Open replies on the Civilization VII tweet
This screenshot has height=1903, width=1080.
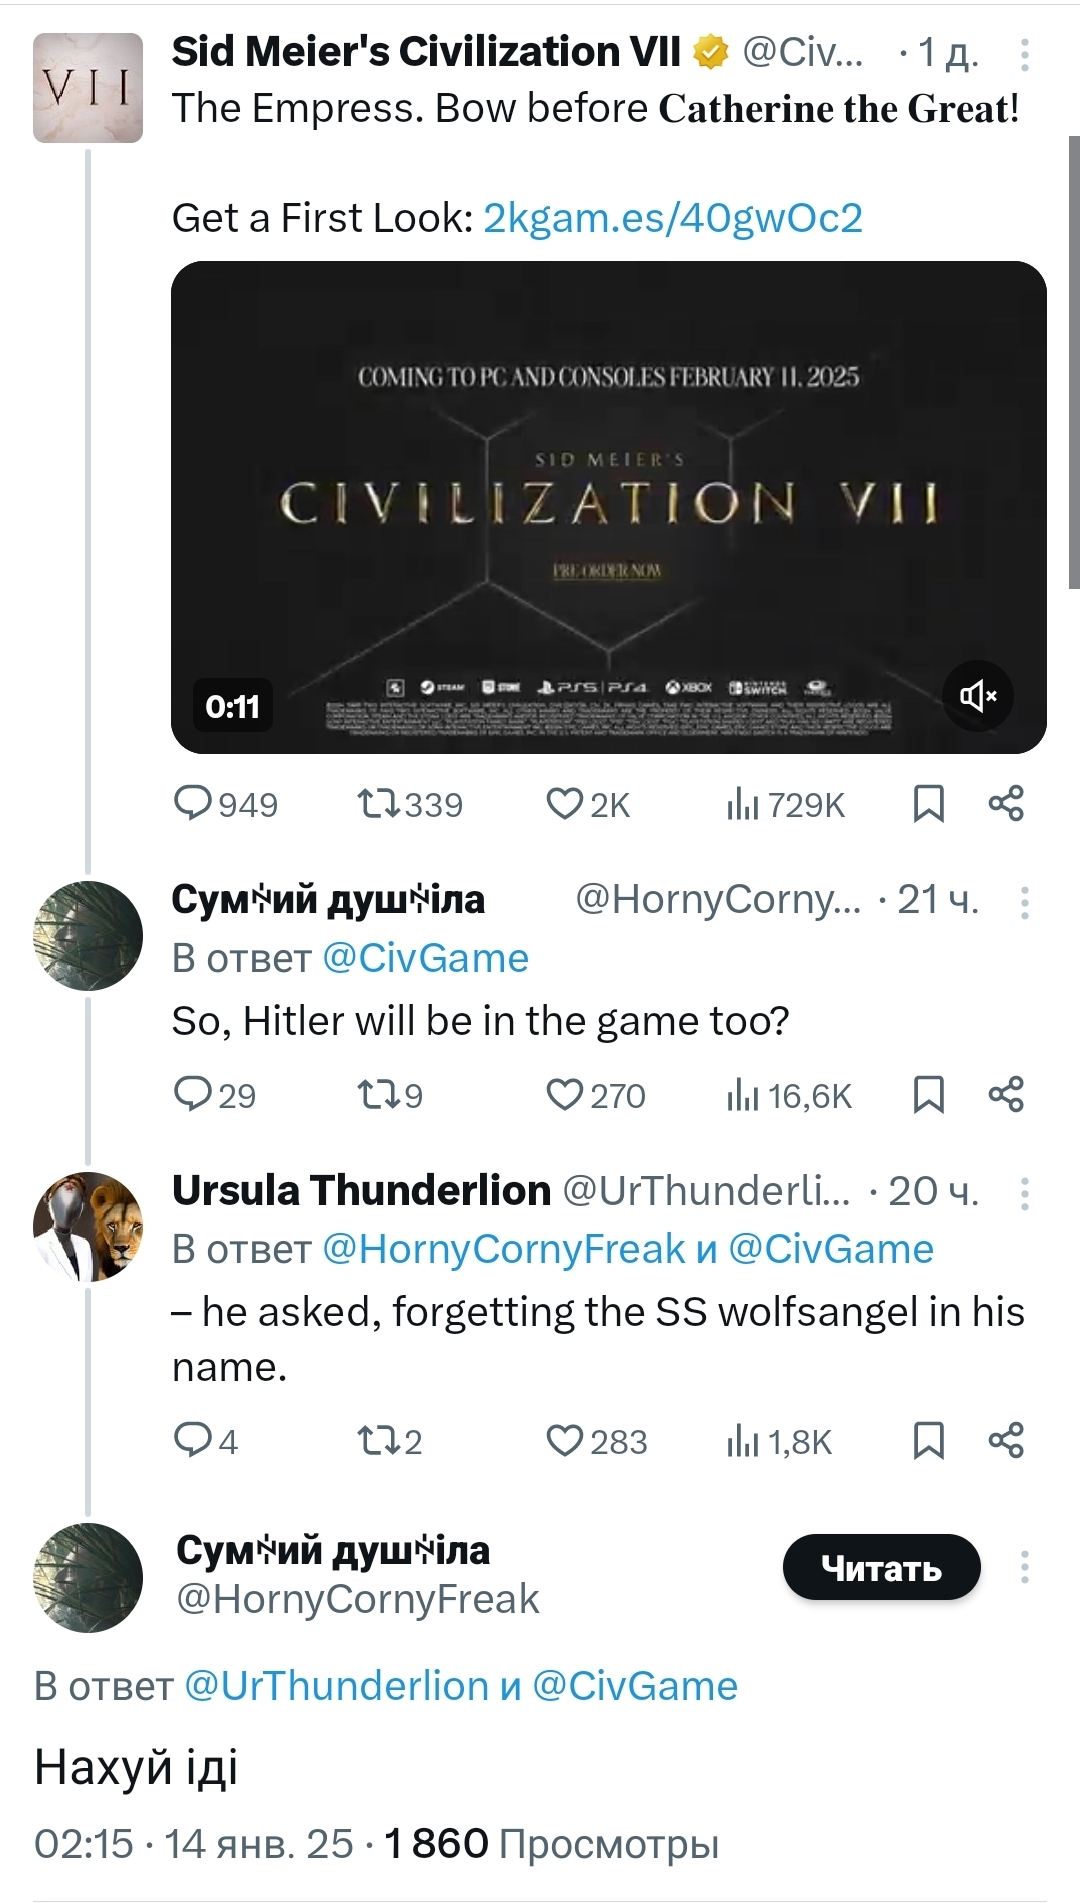(192, 804)
